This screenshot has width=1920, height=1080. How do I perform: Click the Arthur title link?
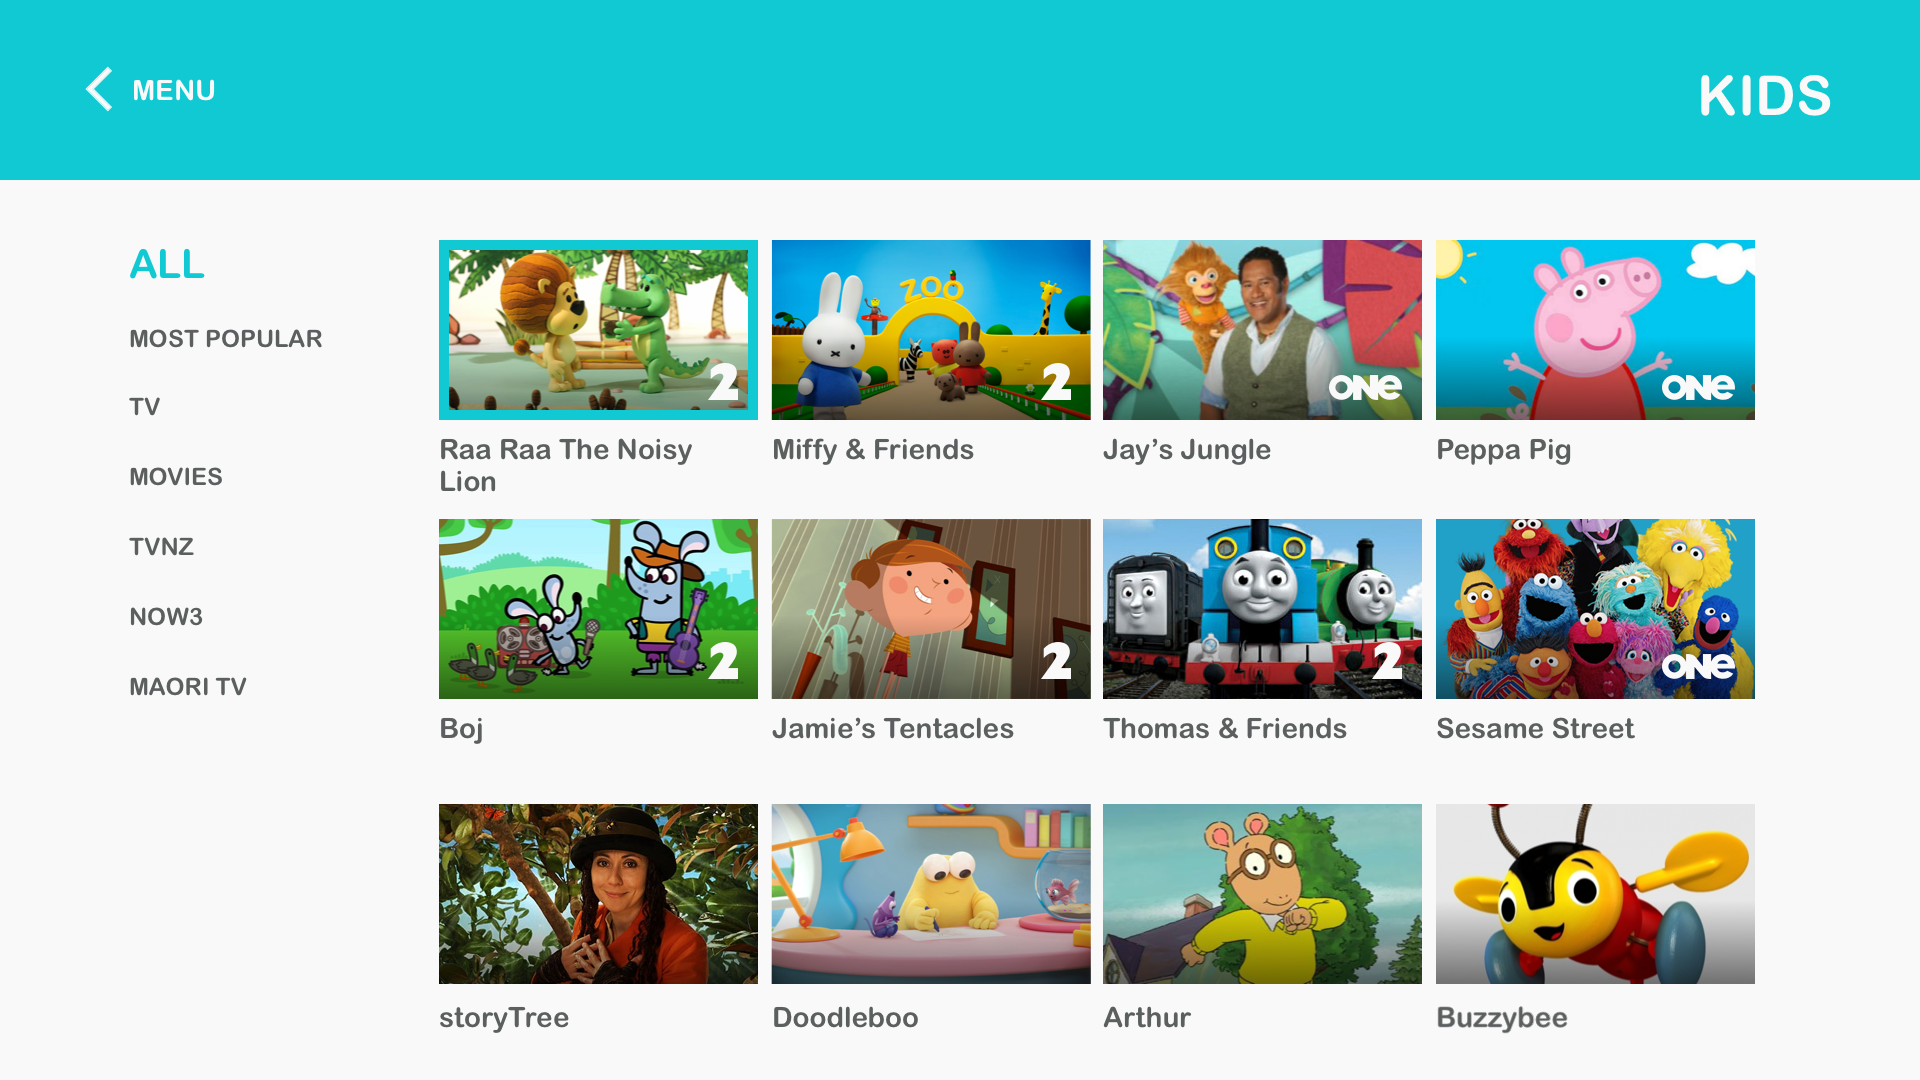[x=1147, y=1018]
